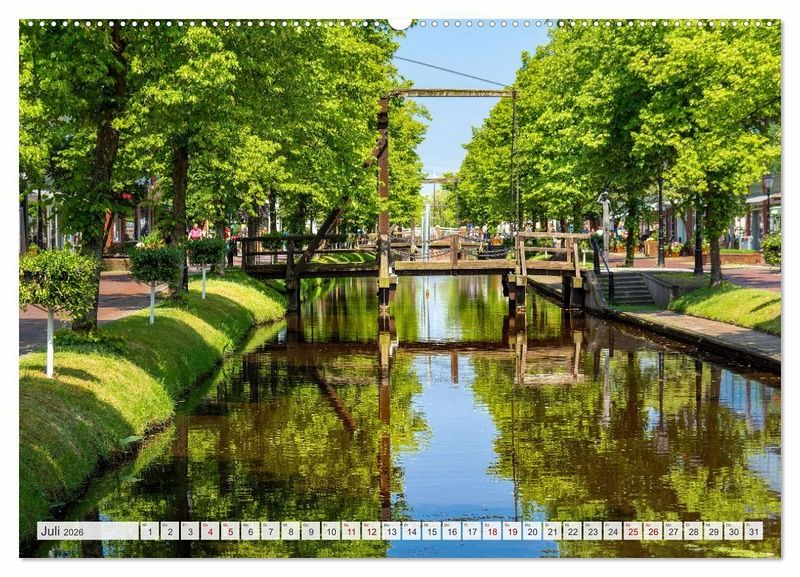Select day 15 in the calendar strip

coord(432,531)
